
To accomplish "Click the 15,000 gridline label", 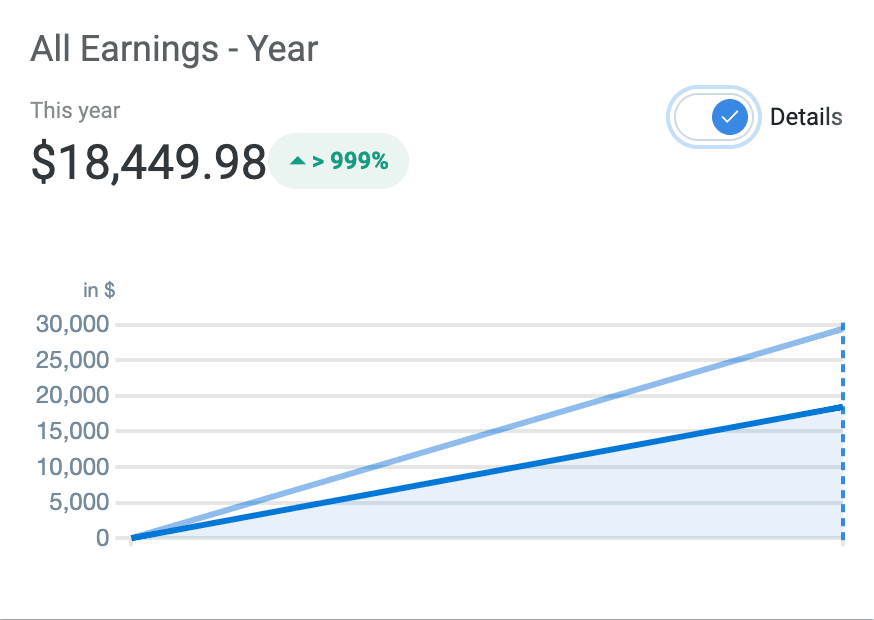I will coord(72,431).
